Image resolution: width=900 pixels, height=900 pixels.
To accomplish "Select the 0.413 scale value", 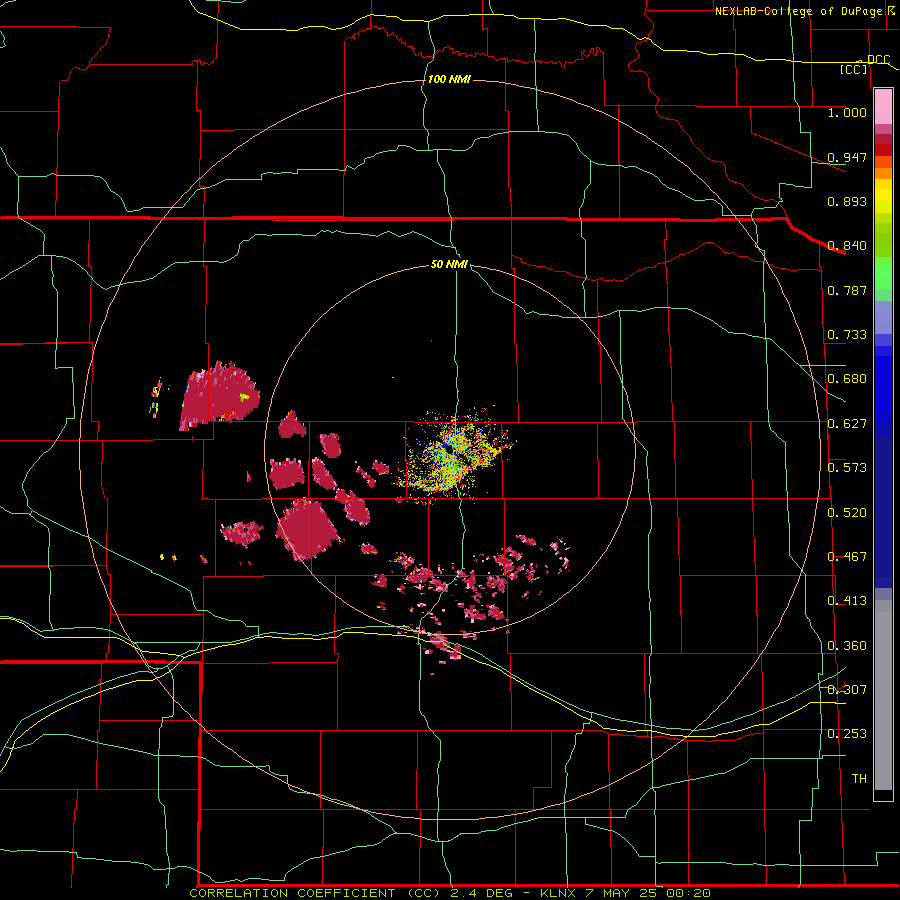I will tap(847, 600).
